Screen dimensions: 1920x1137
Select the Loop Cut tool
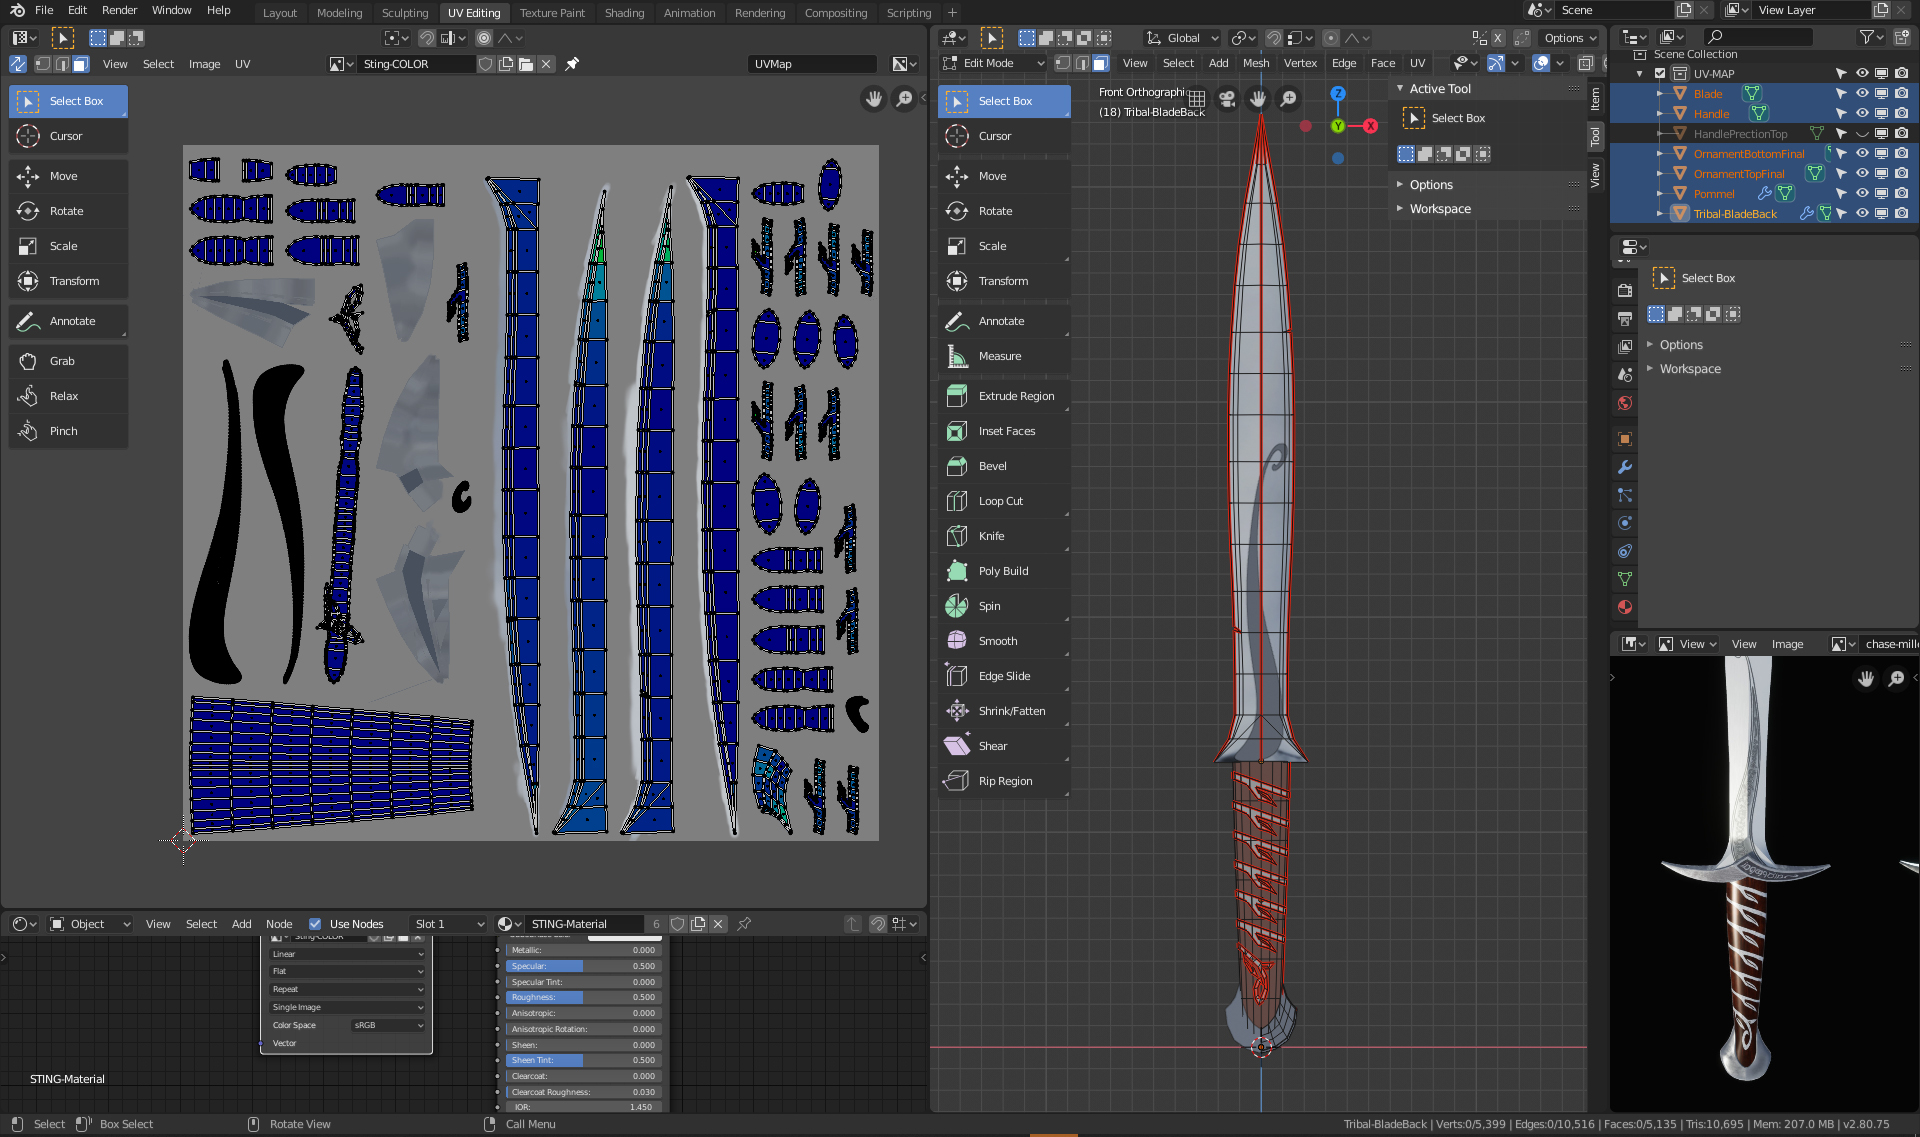click(1000, 501)
